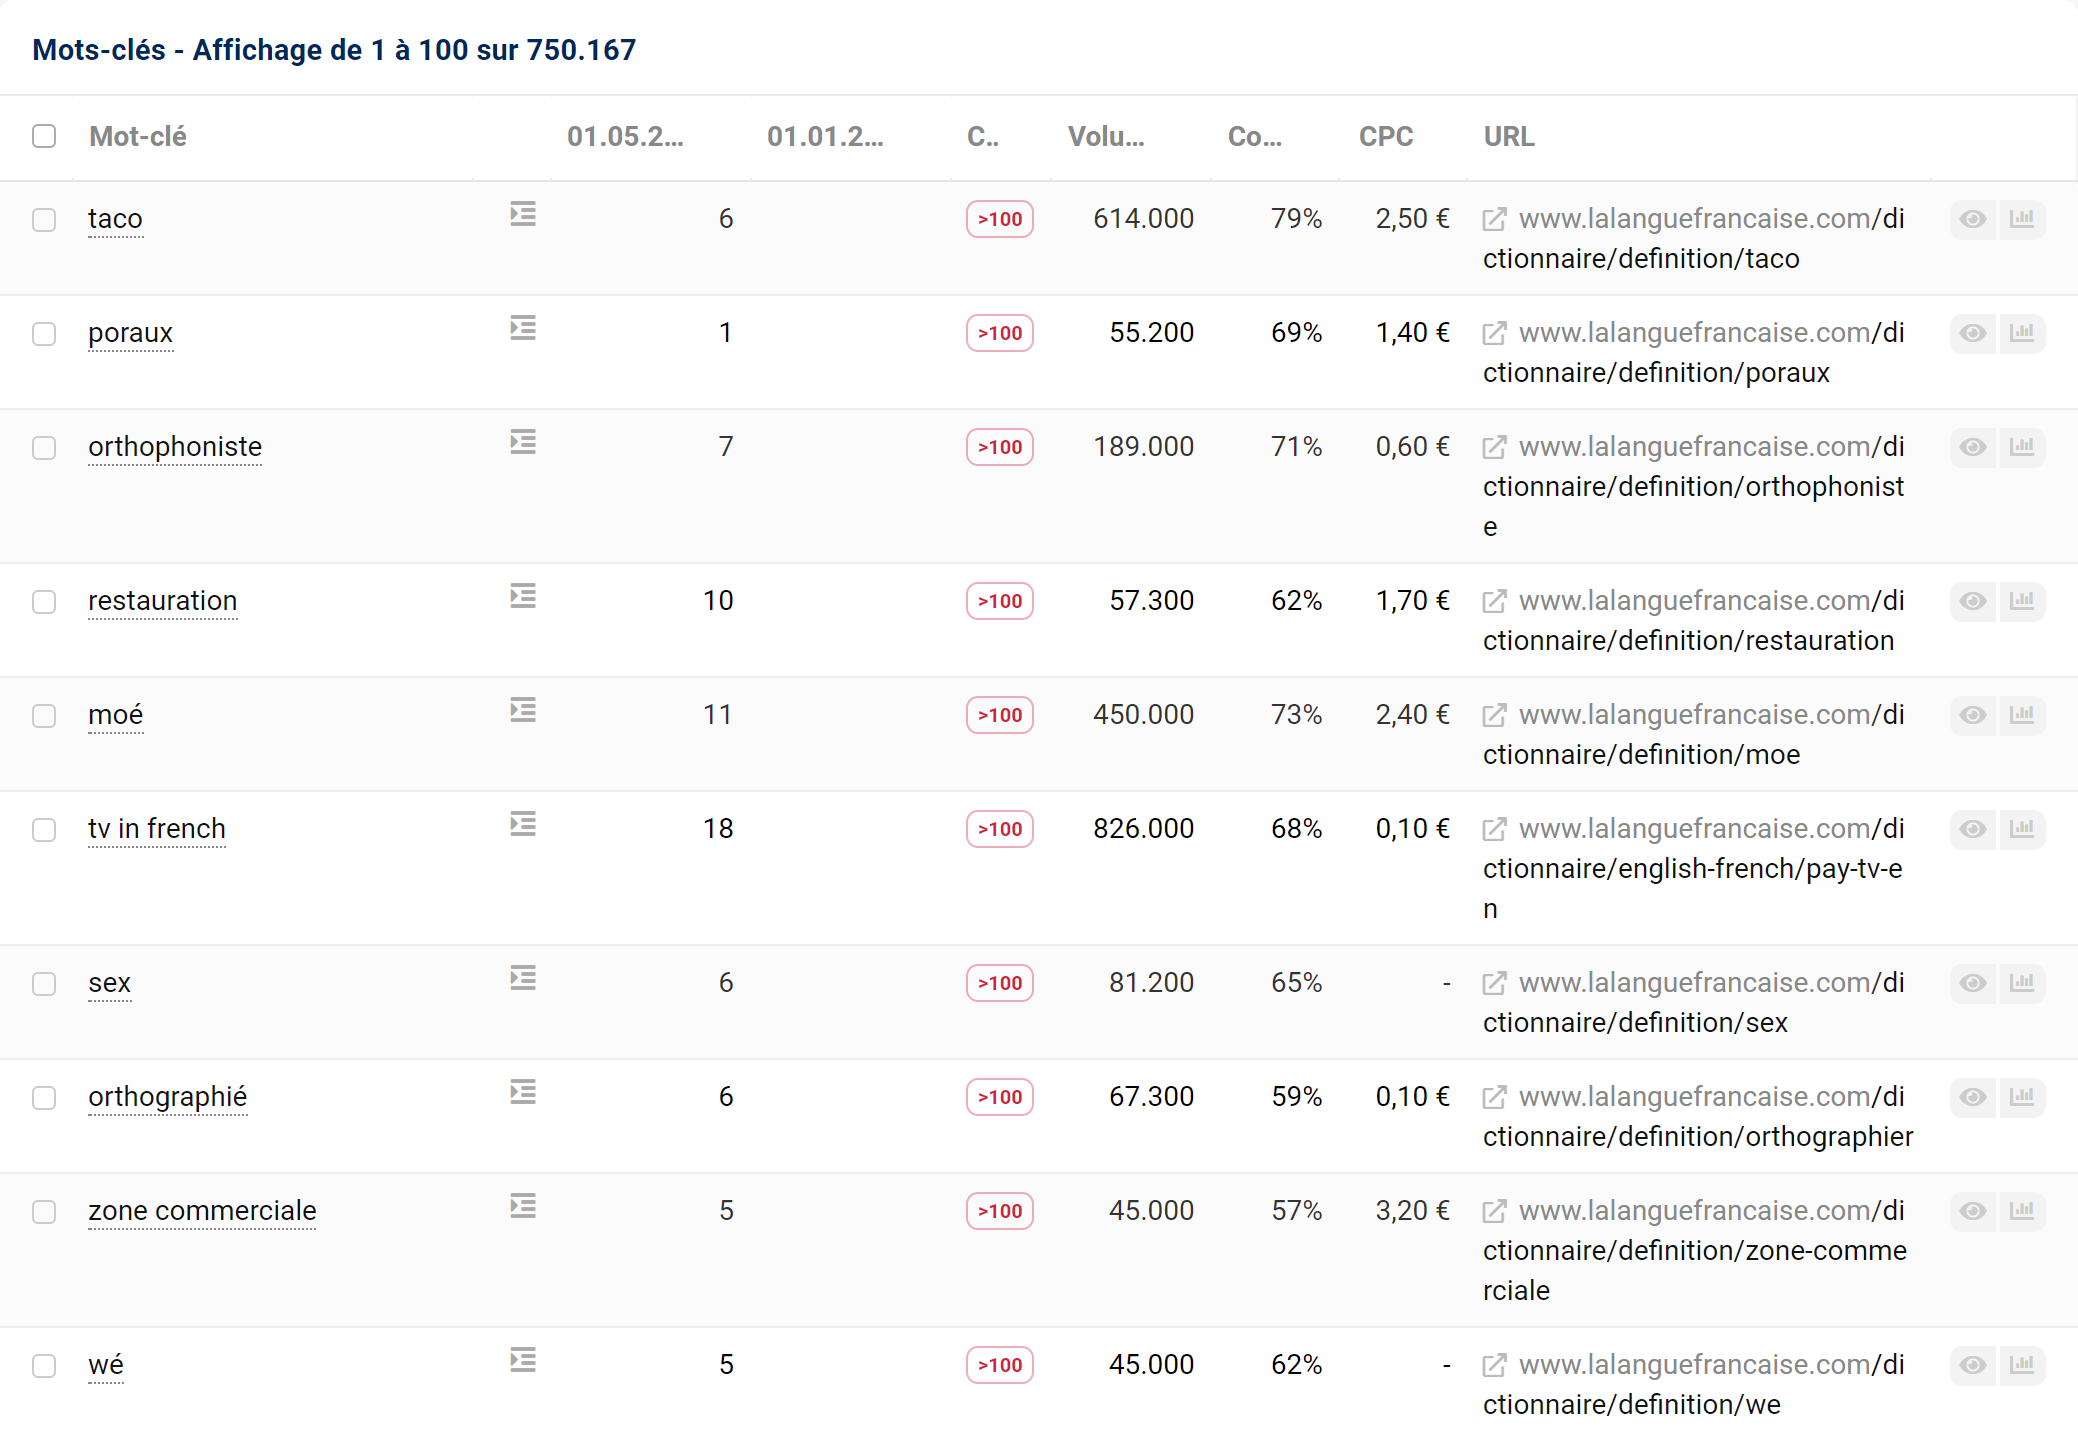Open external link icon for restauration URL

(1494, 602)
